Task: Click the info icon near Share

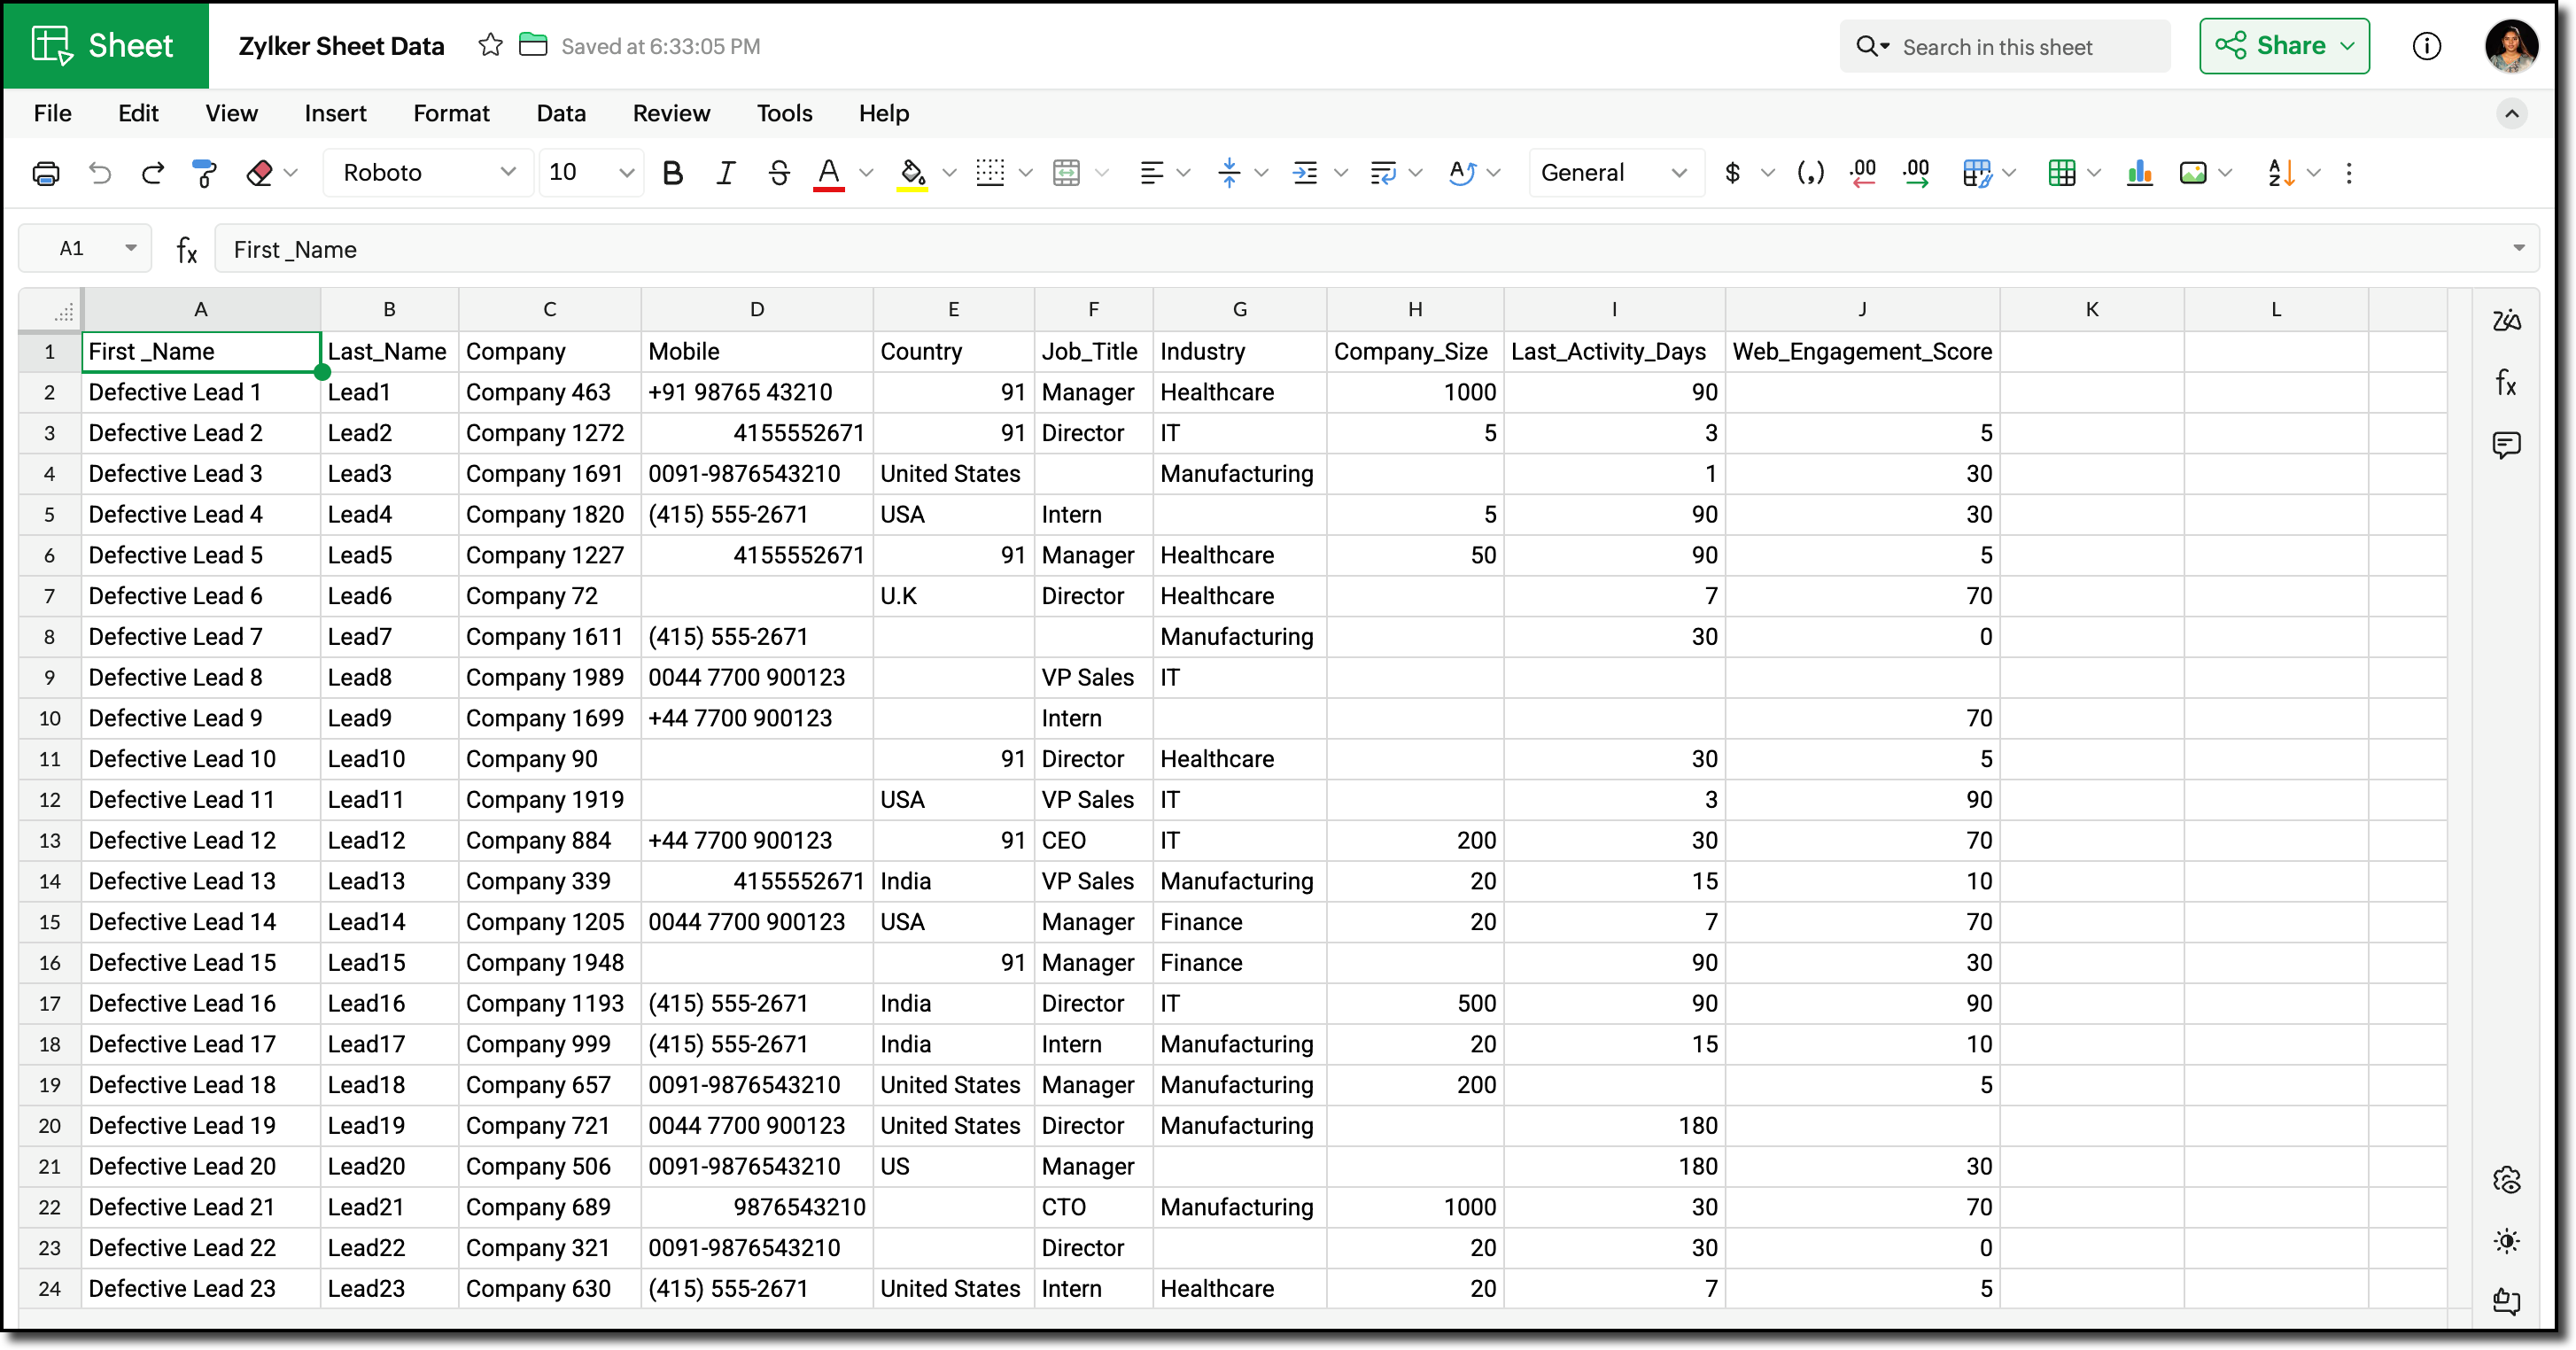Action: click(2426, 46)
